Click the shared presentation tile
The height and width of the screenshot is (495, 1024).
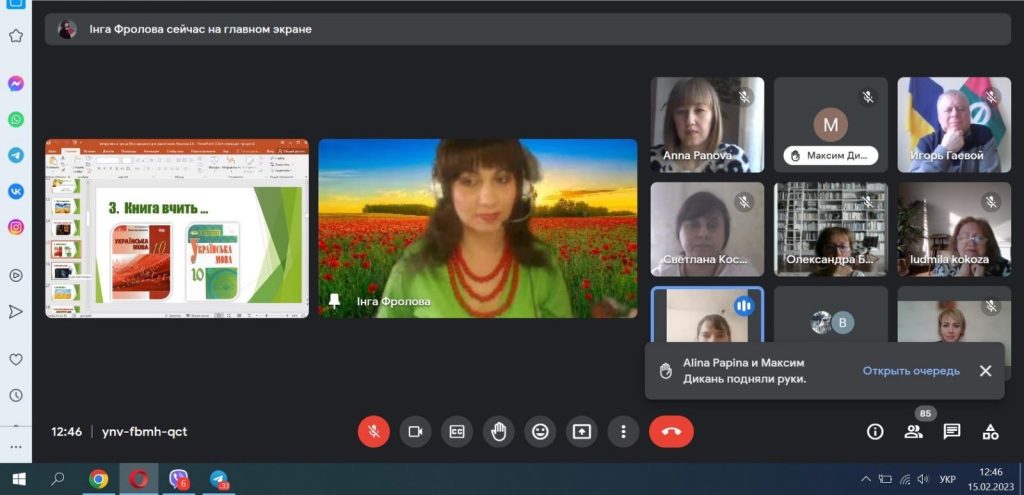click(x=177, y=228)
